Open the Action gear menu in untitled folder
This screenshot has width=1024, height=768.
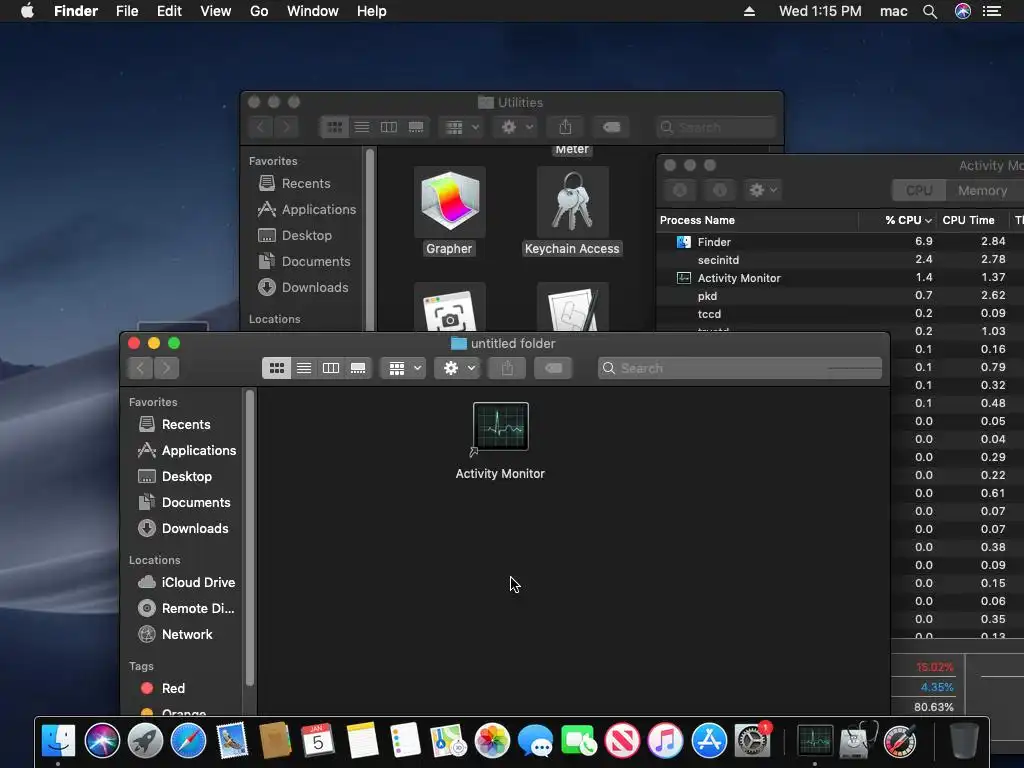click(458, 368)
